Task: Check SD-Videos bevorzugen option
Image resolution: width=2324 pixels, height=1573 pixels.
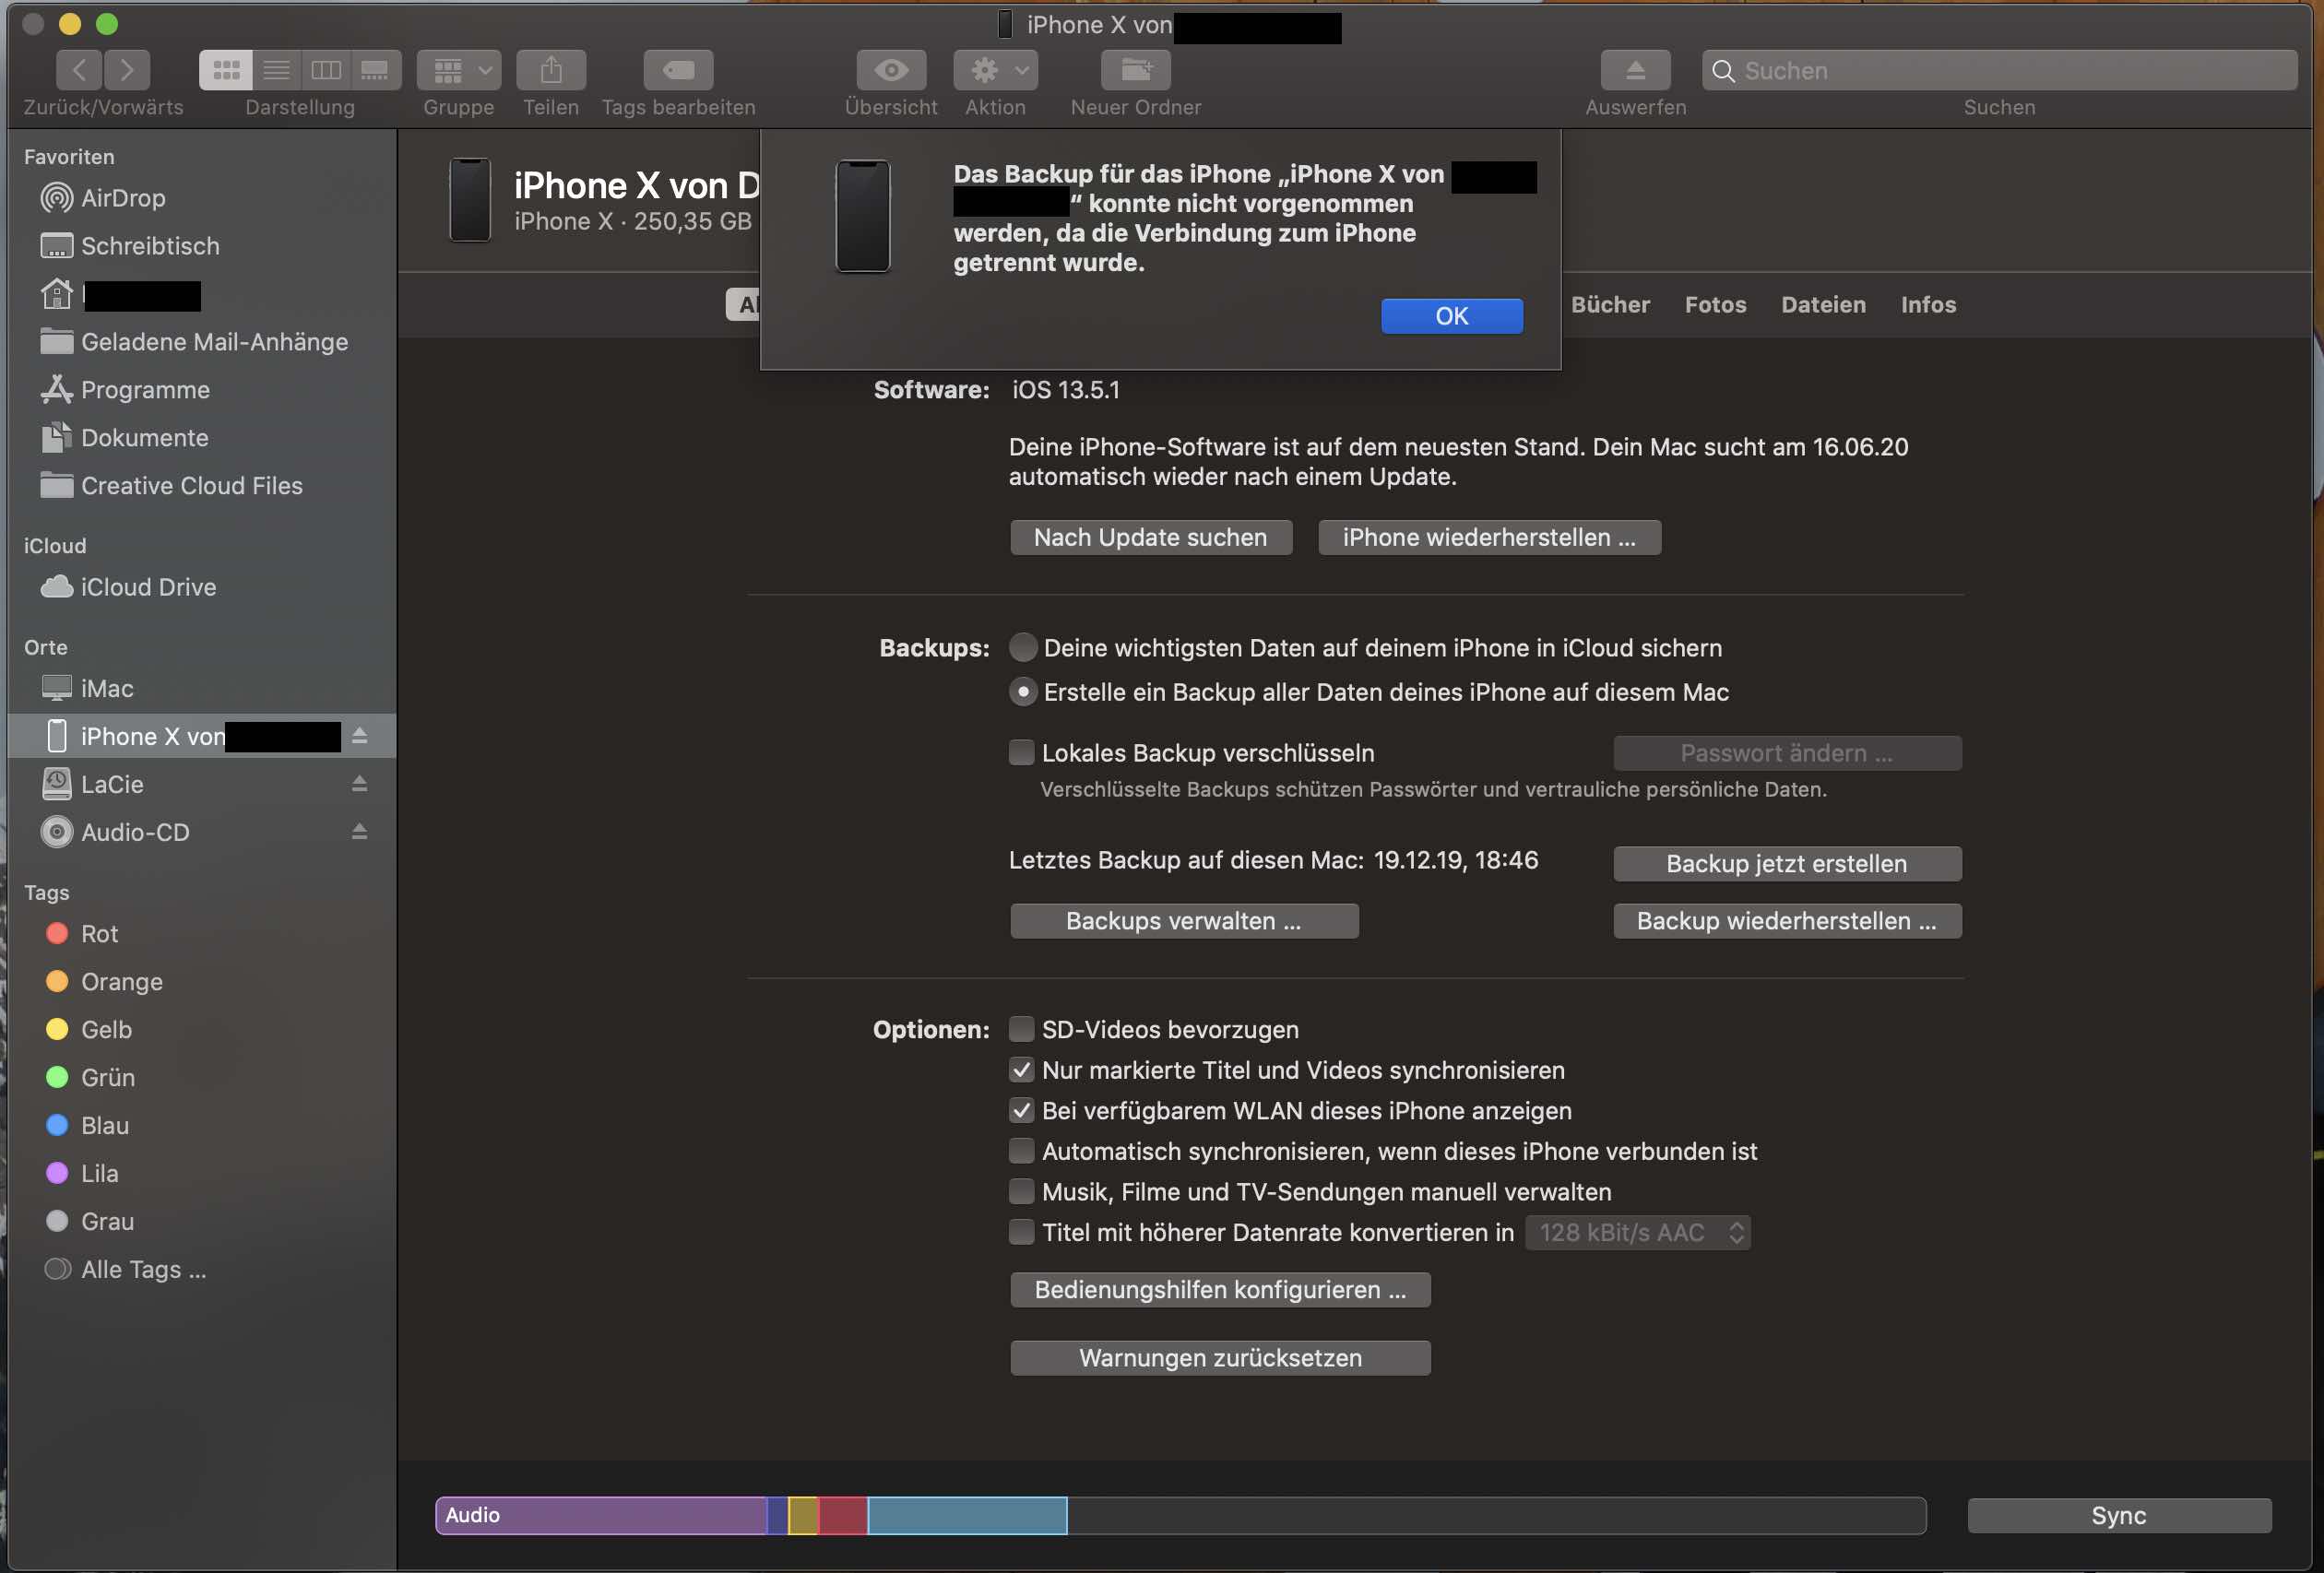Action: [x=1021, y=1029]
